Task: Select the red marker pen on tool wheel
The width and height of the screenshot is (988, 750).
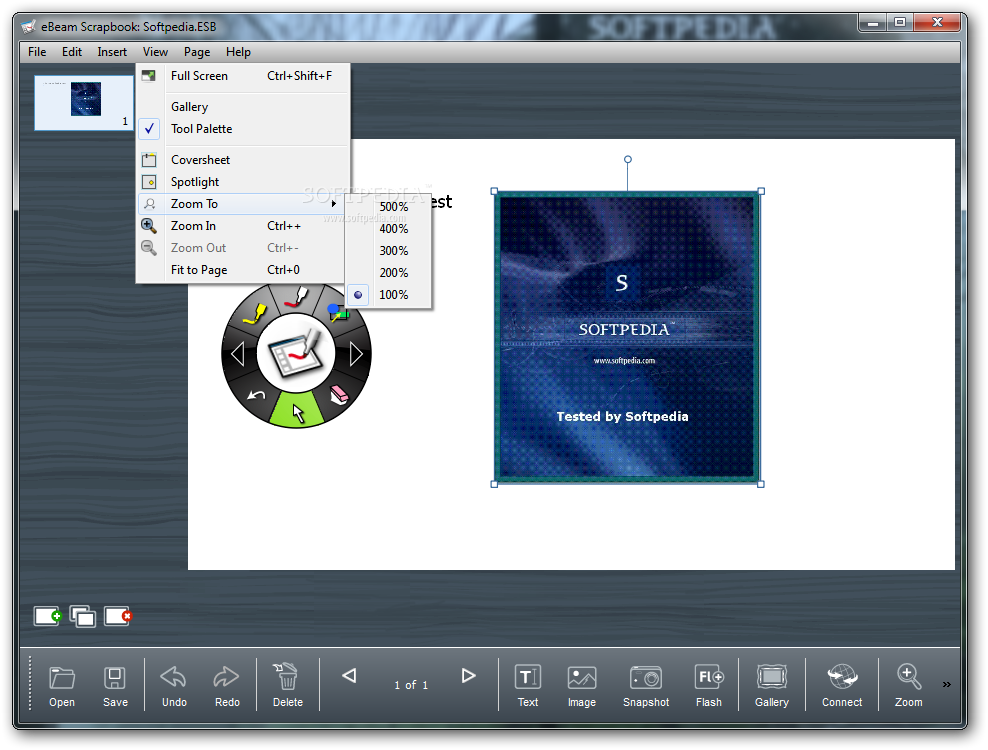Action: pos(296,297)
